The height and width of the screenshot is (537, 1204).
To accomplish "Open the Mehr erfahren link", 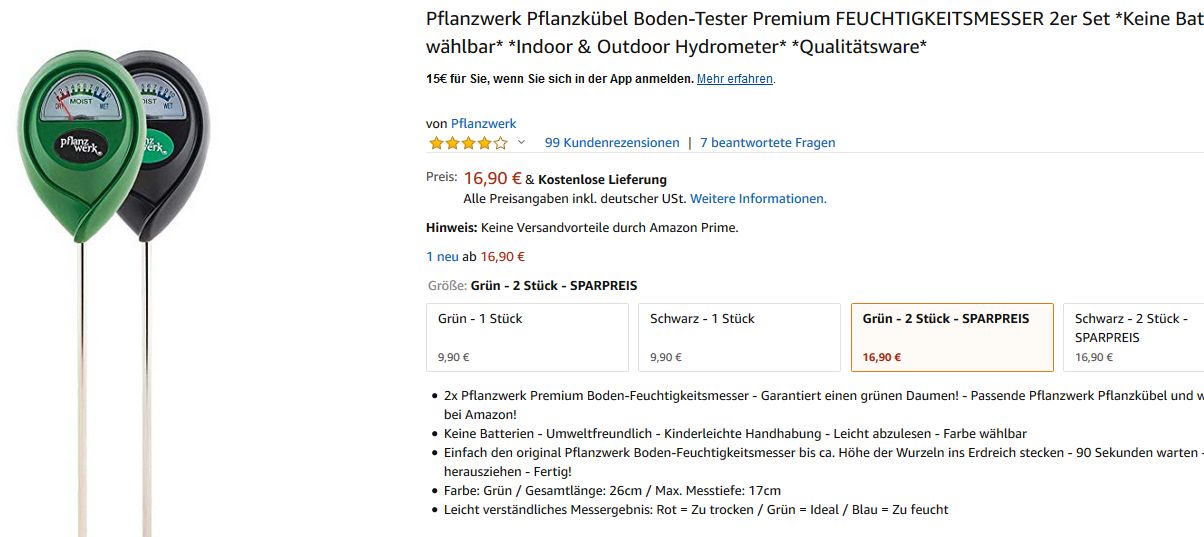I will [x=735, y=79].
